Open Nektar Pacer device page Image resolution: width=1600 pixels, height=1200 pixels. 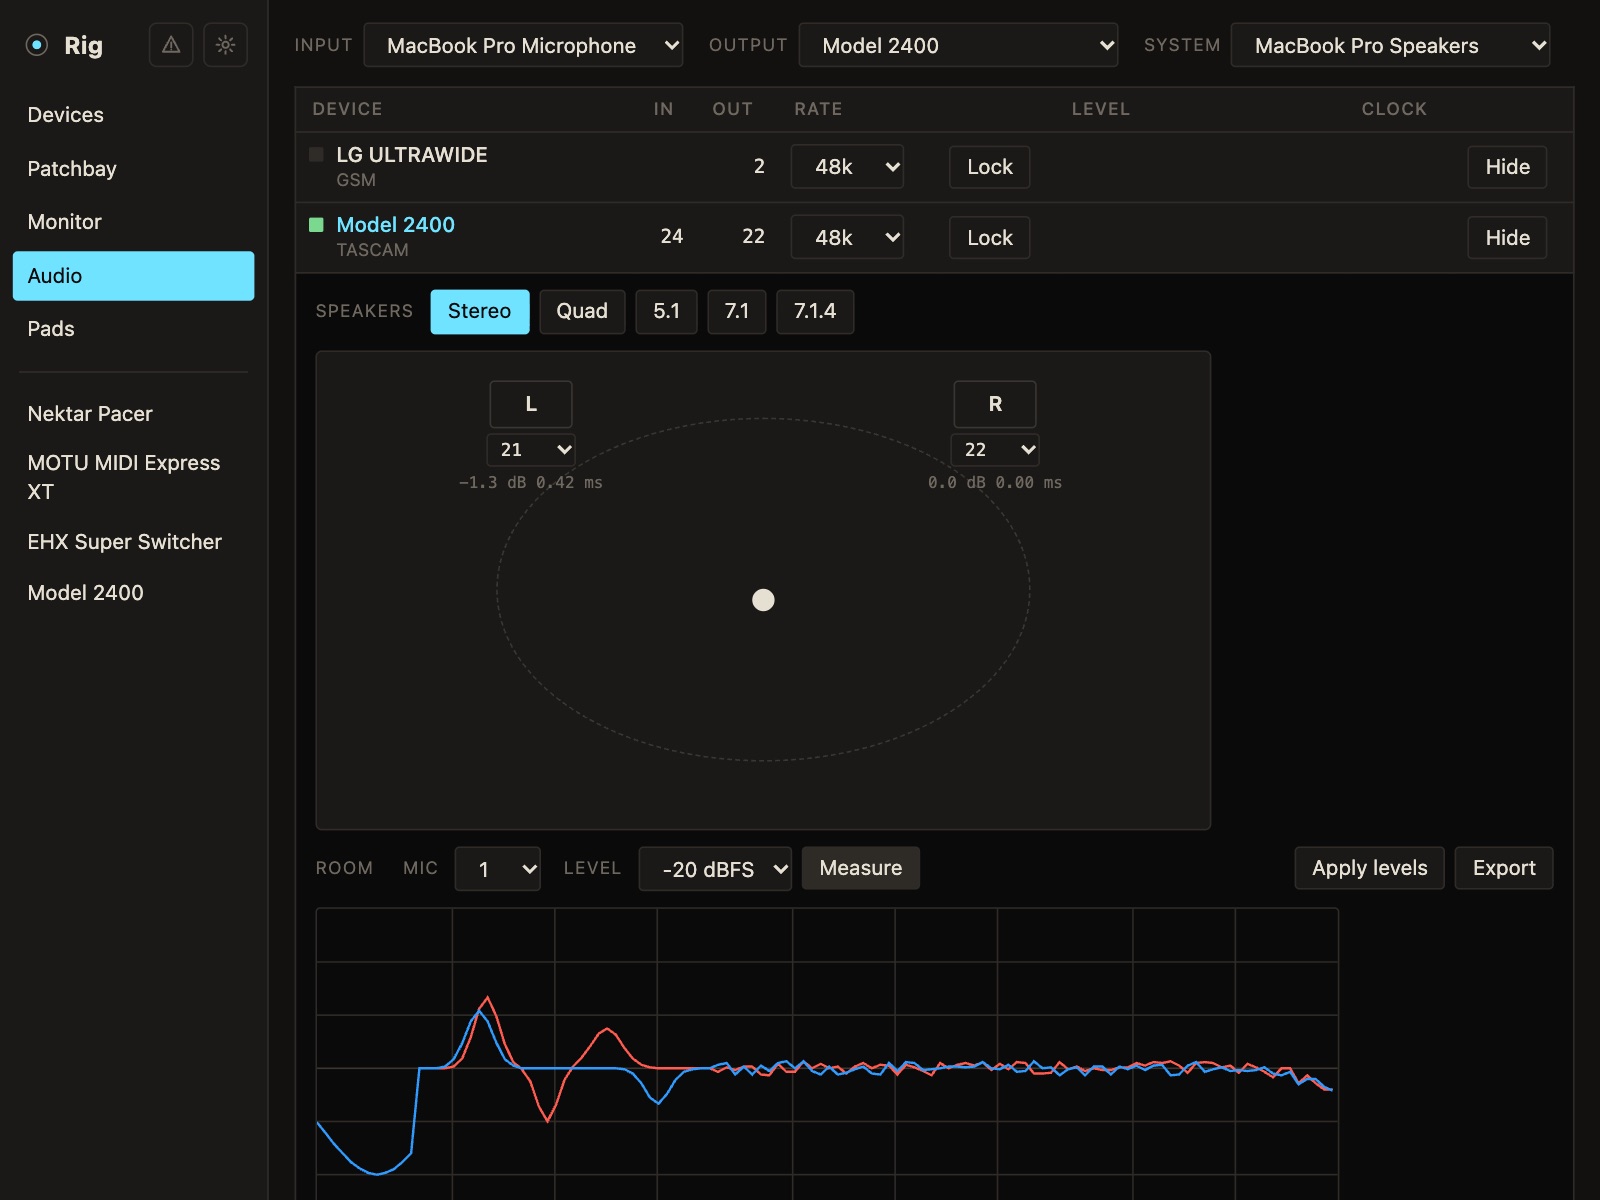click(x=133, y=414)
